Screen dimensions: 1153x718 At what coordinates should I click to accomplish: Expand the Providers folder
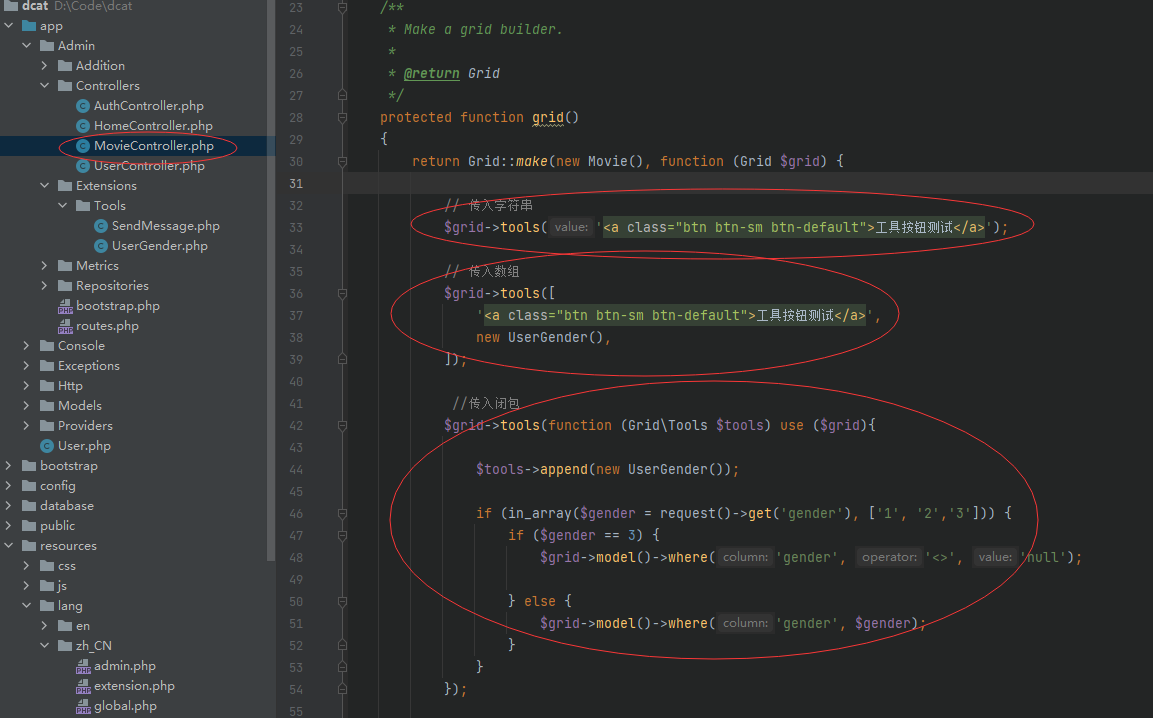[x=26, y=425]
